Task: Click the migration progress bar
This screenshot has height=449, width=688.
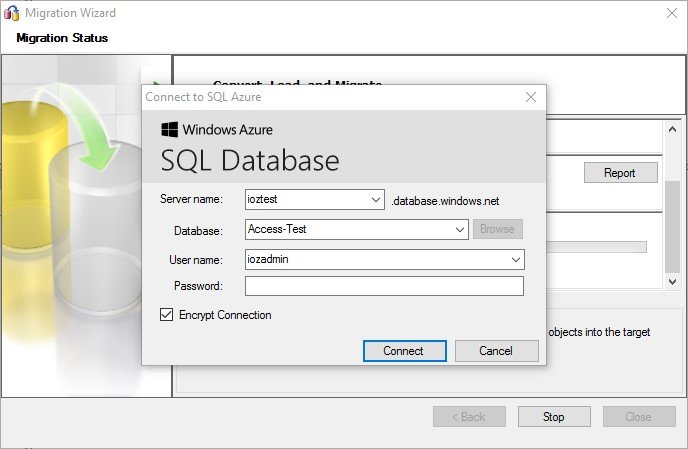Action: (x=596, y=247)
